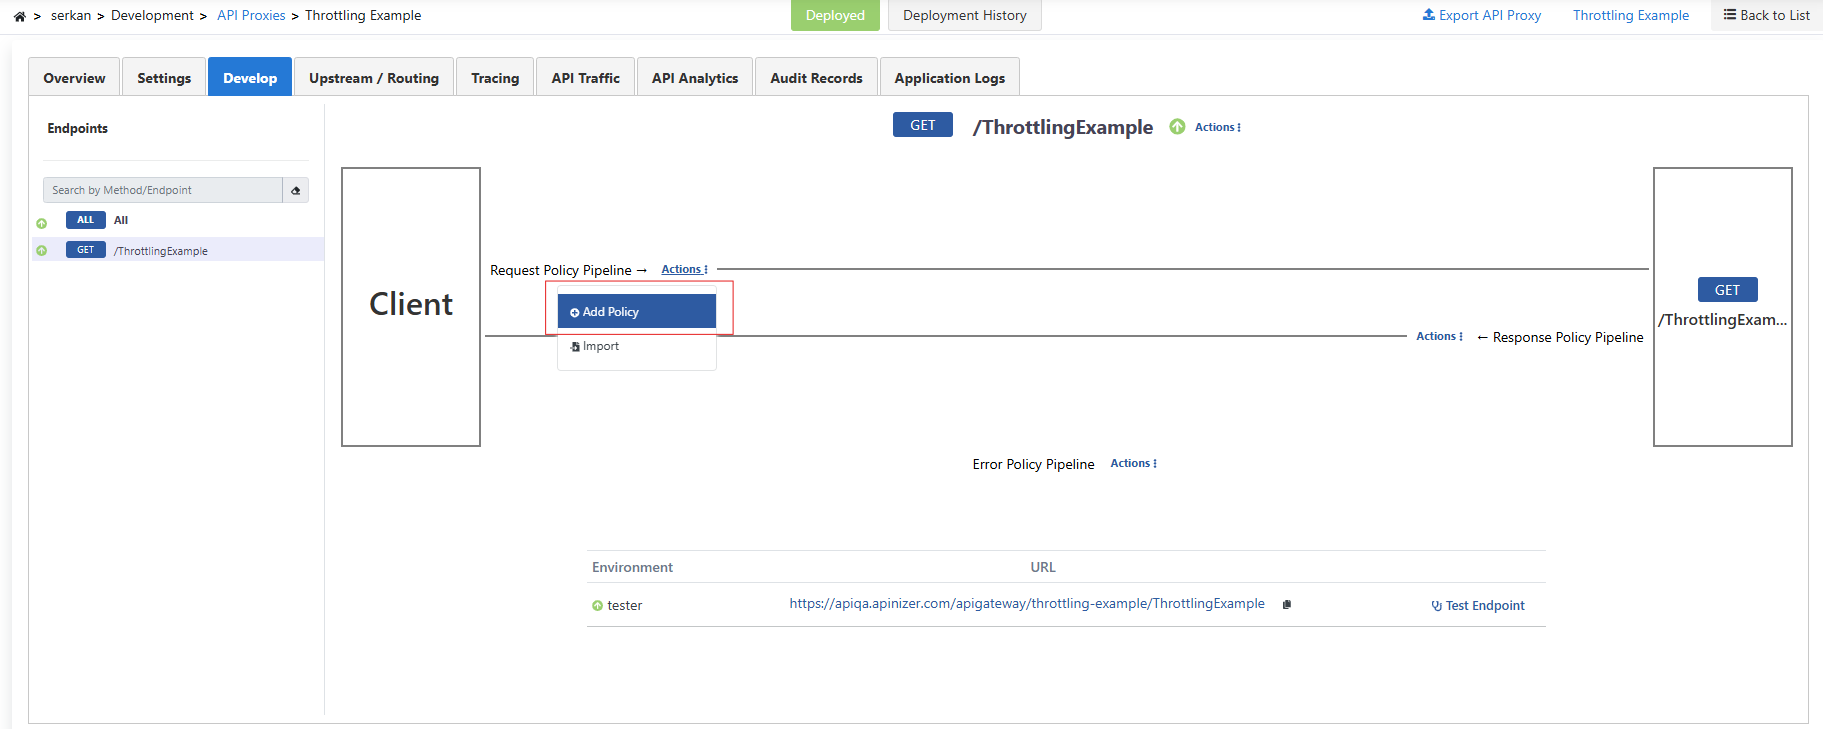Click green status icon next to tester environment

click(597, 606)
